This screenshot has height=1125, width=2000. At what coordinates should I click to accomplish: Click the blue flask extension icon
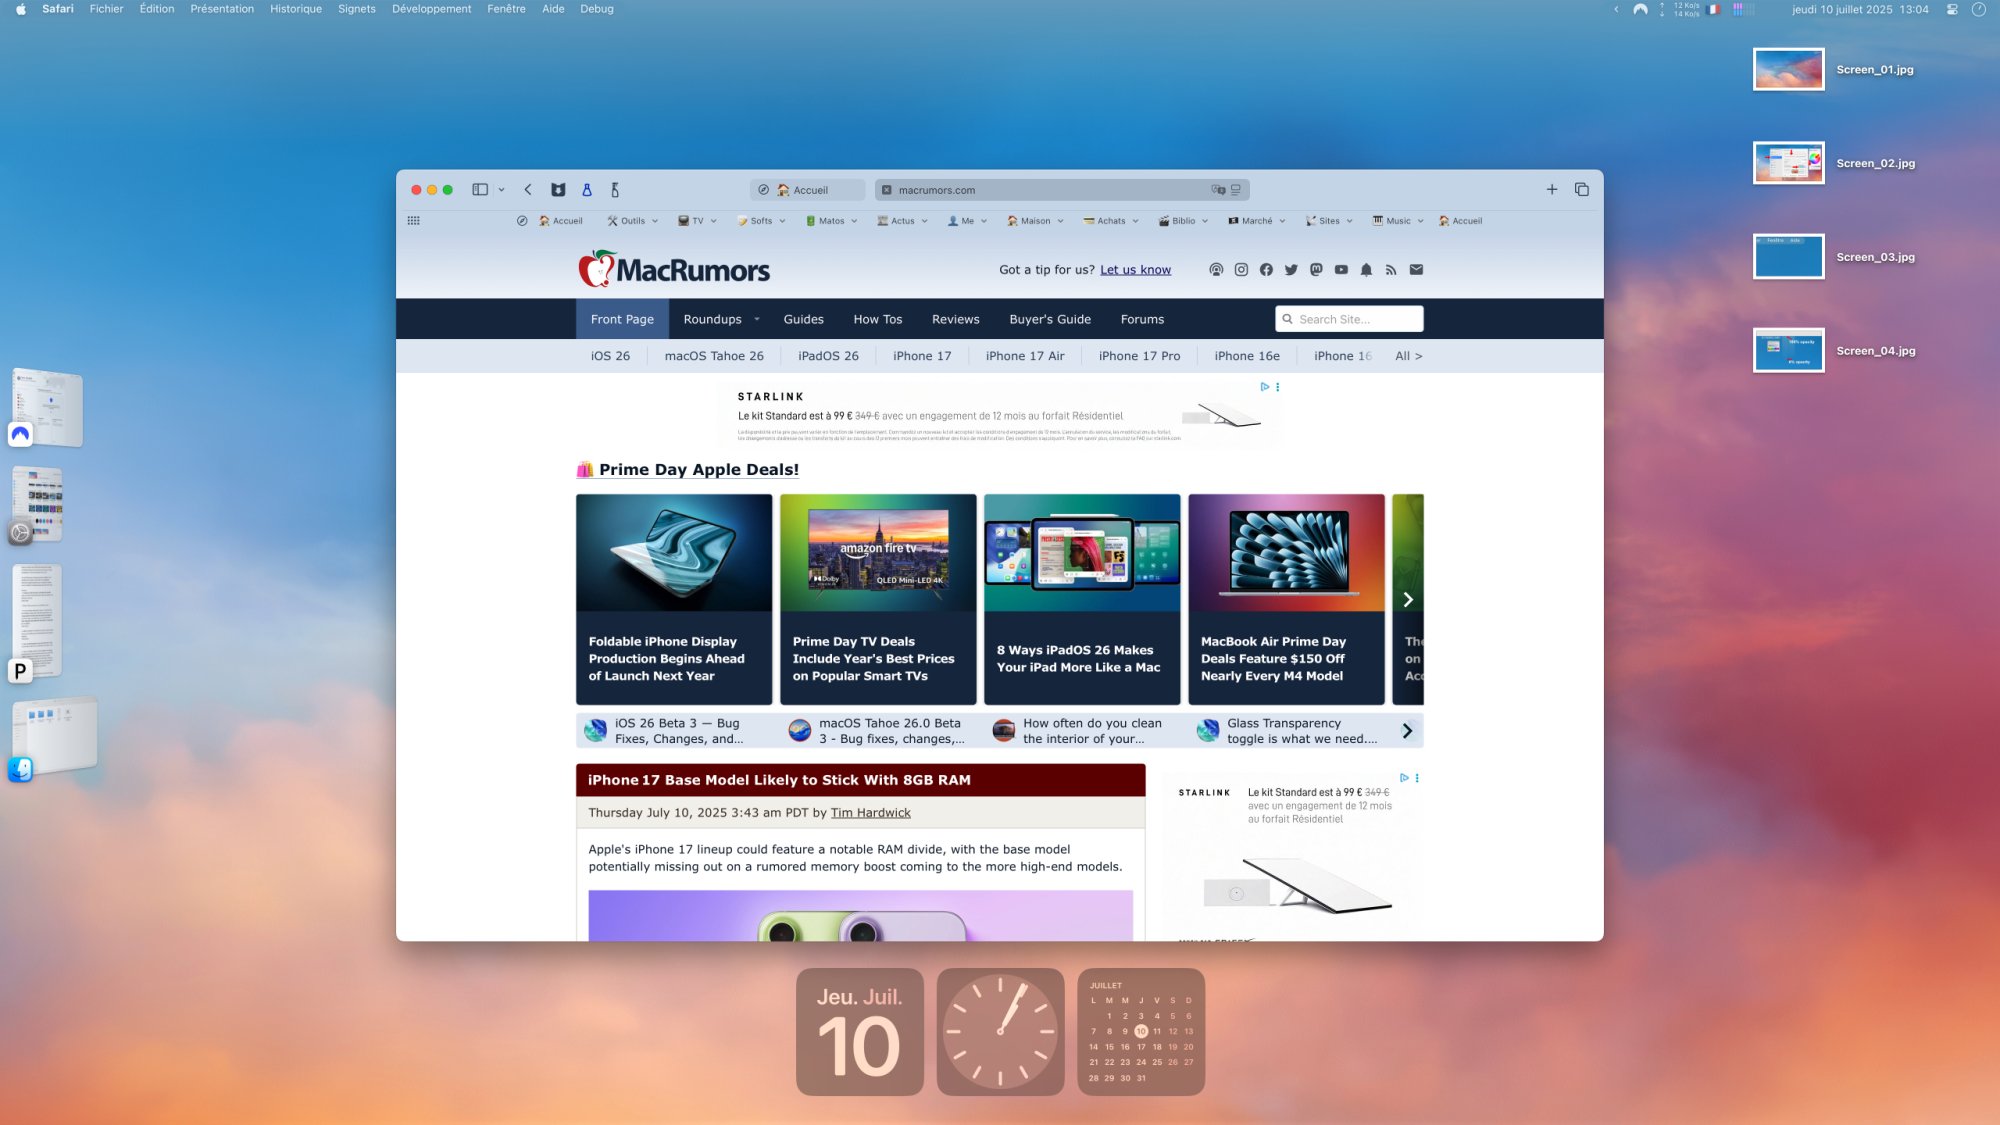tap(587, 190)
